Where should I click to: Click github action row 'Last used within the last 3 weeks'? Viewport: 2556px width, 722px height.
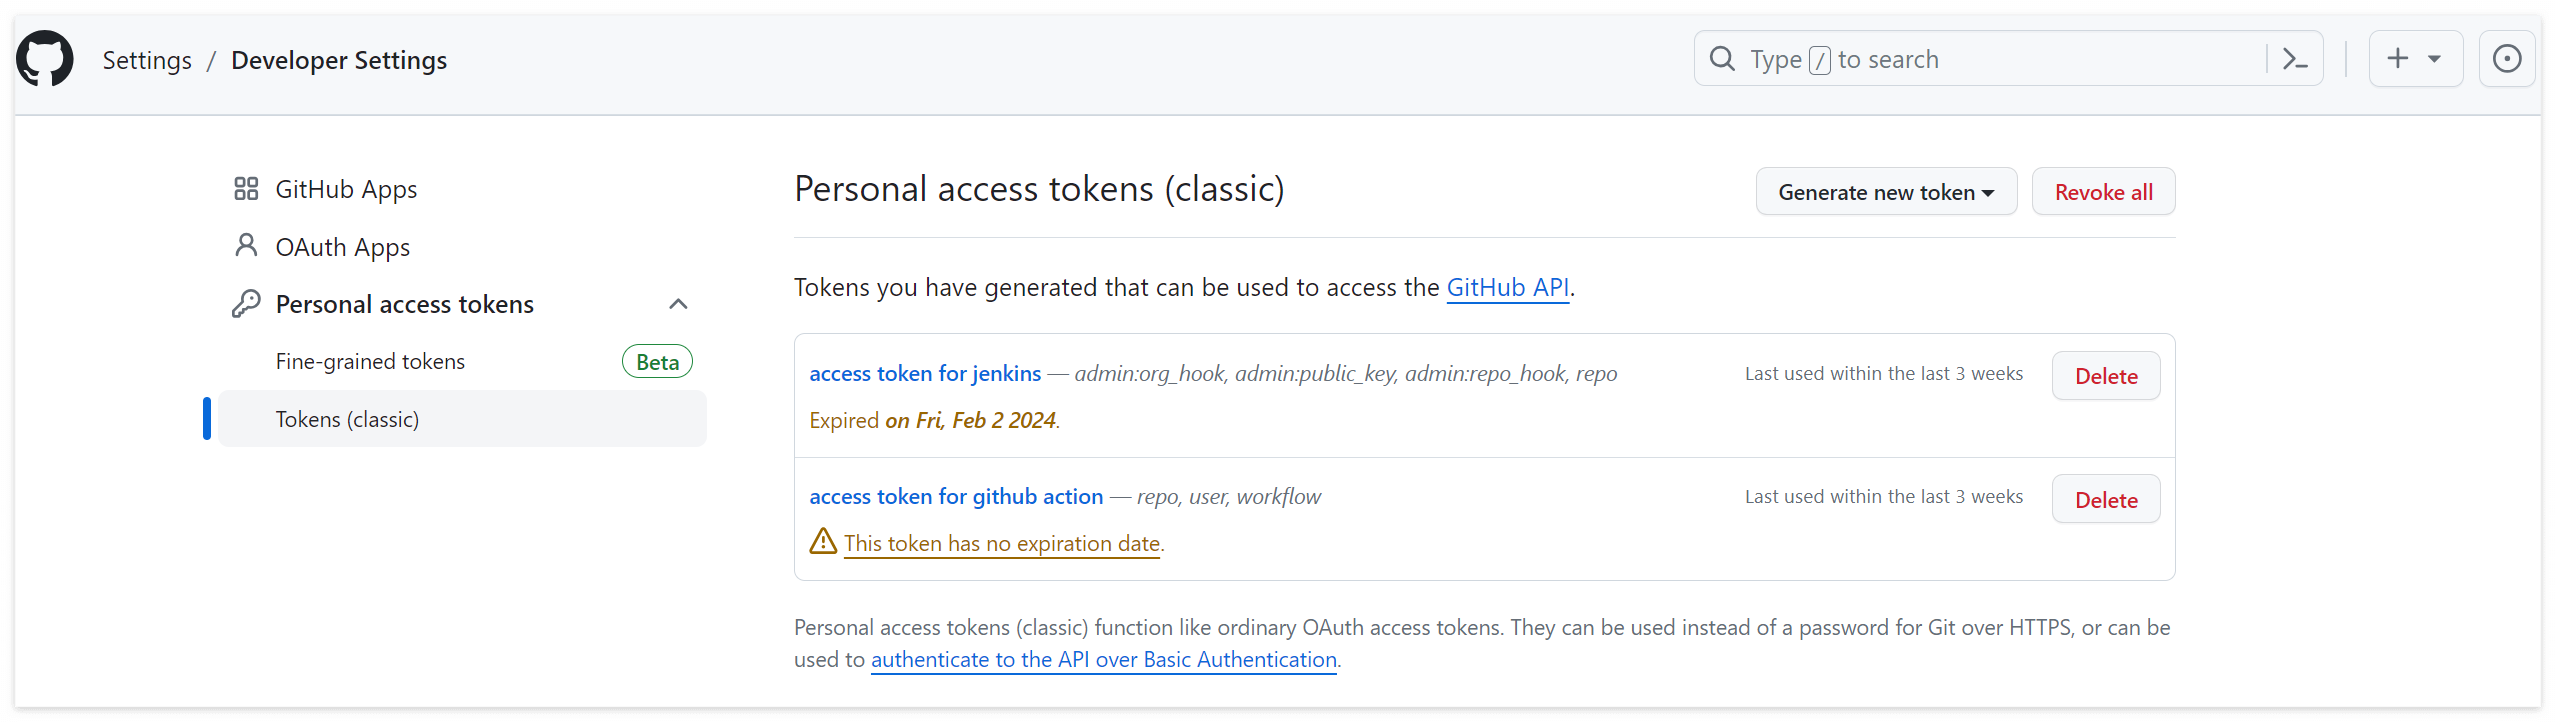tap(1884, 497)
